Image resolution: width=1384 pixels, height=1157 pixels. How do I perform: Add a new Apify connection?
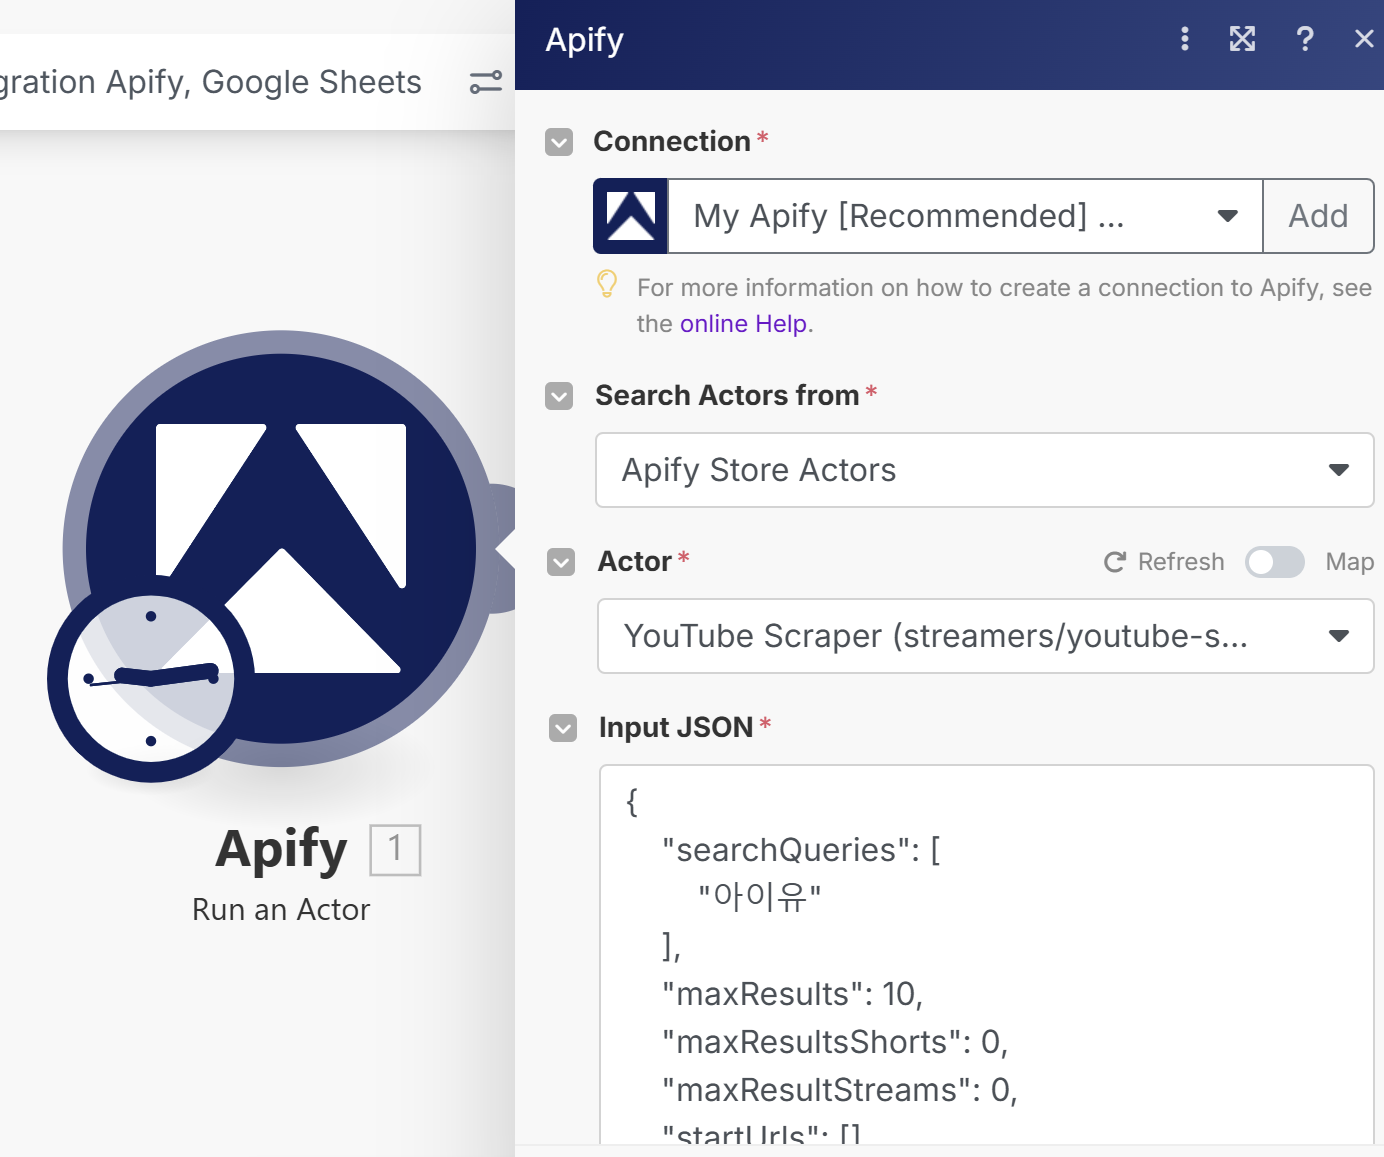[1318, 216]
